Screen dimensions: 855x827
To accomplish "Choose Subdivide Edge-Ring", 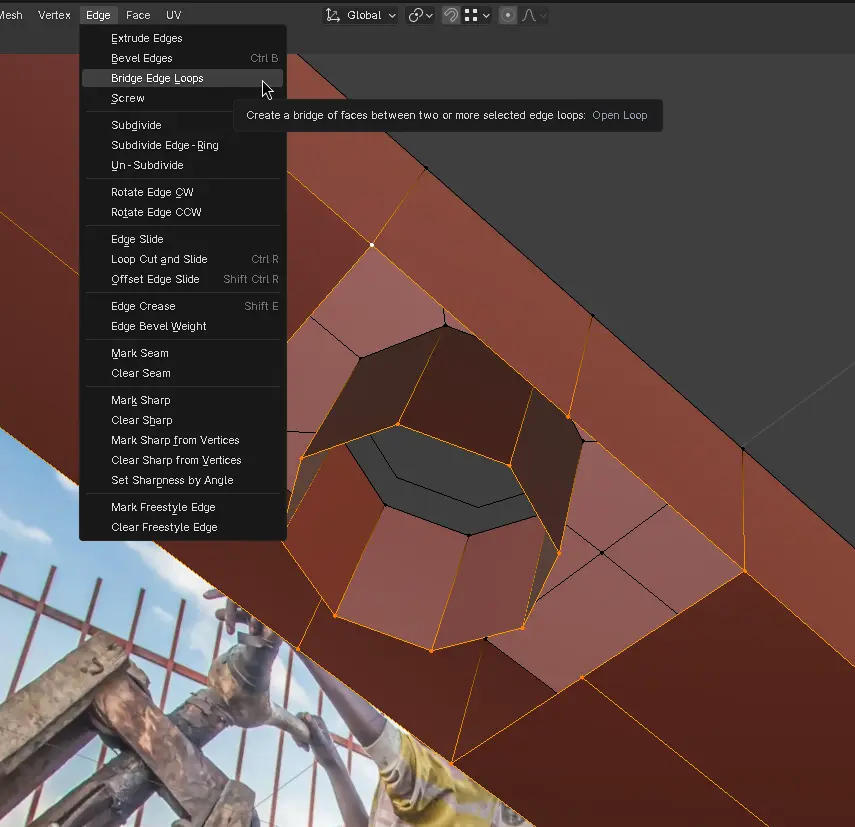I will click(183, 146).
